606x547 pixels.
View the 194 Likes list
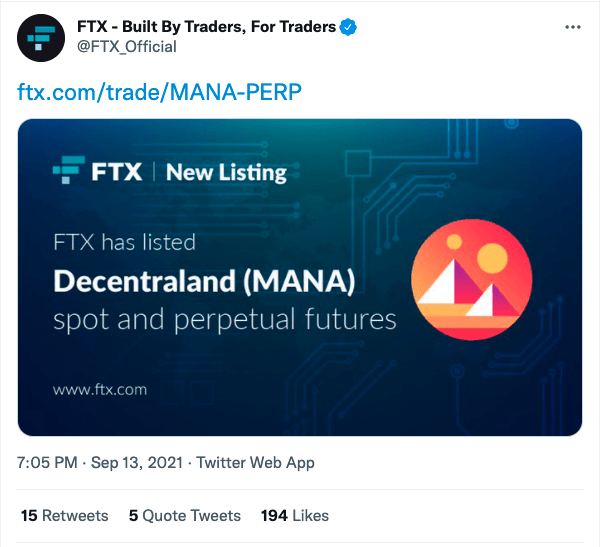[294, 516]
